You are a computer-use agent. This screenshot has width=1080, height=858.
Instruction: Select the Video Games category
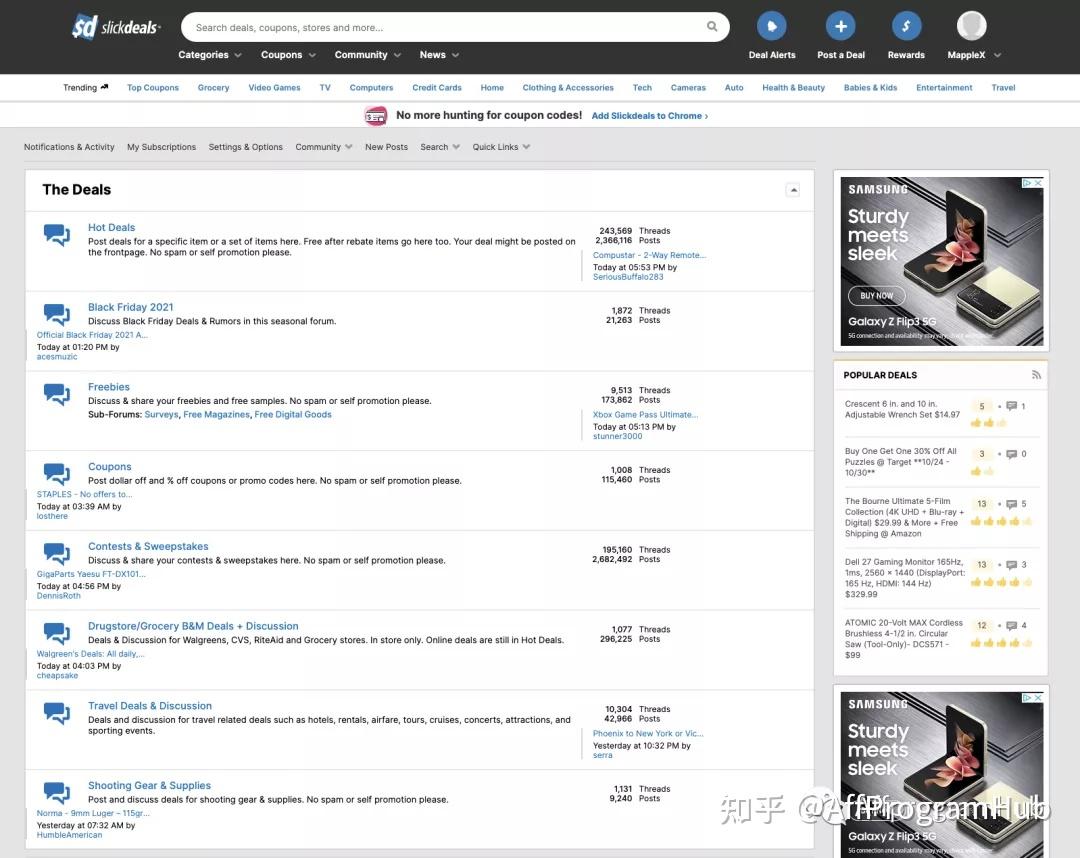(274, 87)
